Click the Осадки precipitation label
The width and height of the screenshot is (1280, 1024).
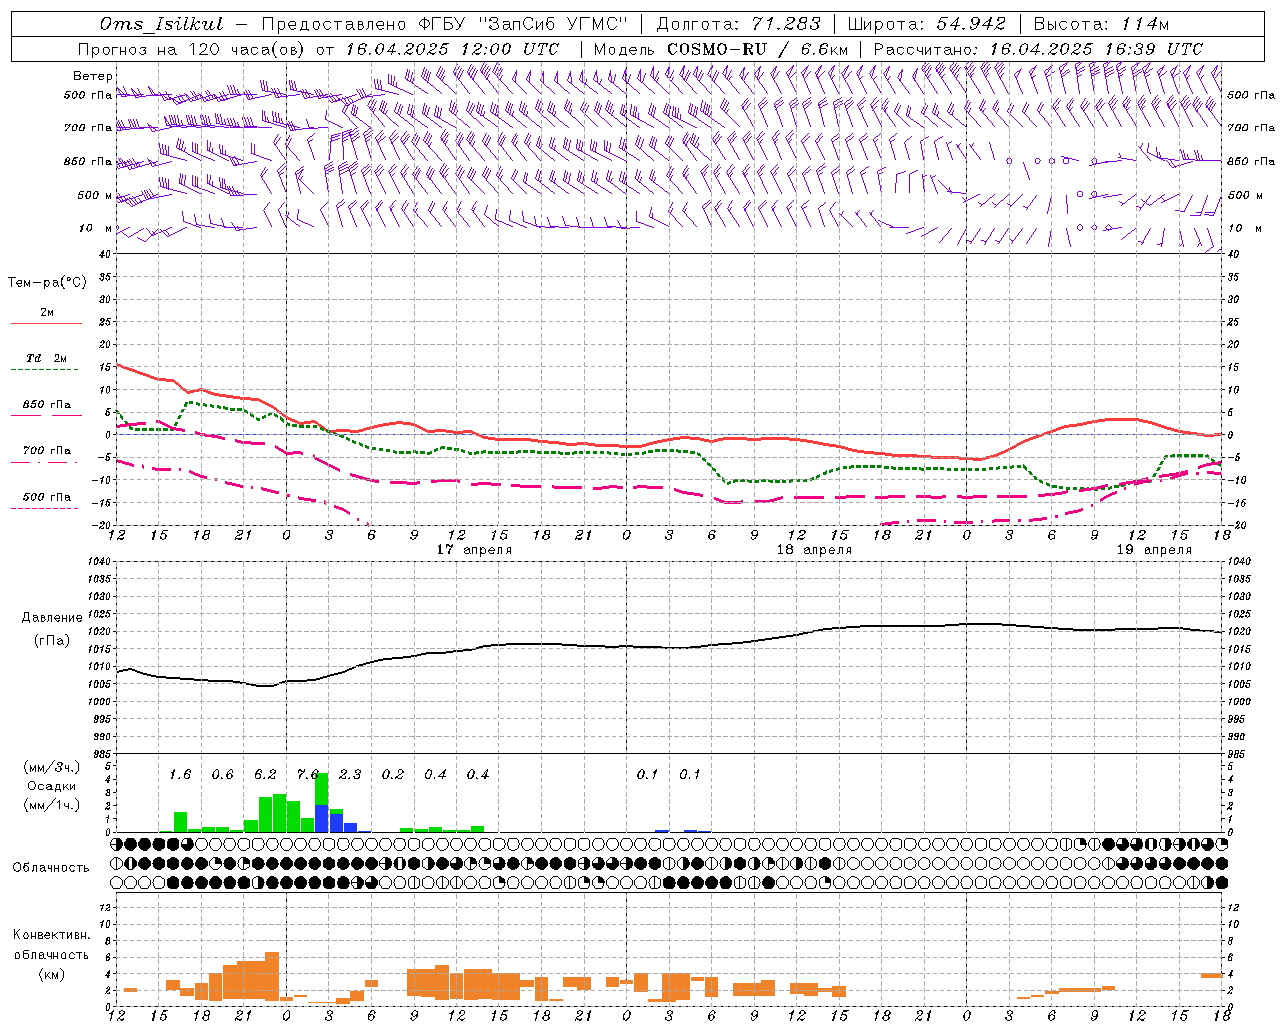tap(52, 786)
